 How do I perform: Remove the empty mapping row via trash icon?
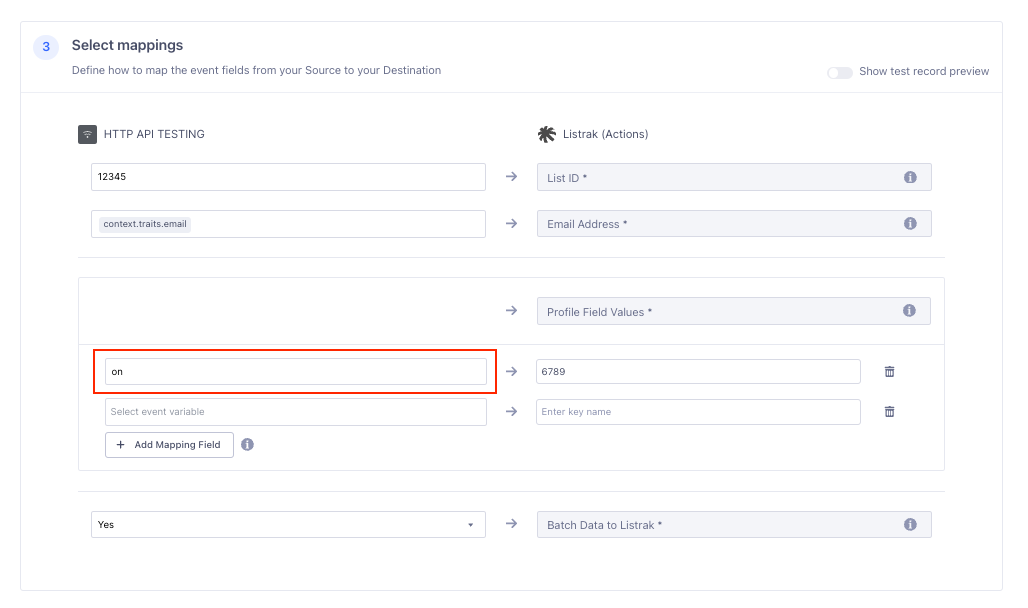click(x=889, y=411)
